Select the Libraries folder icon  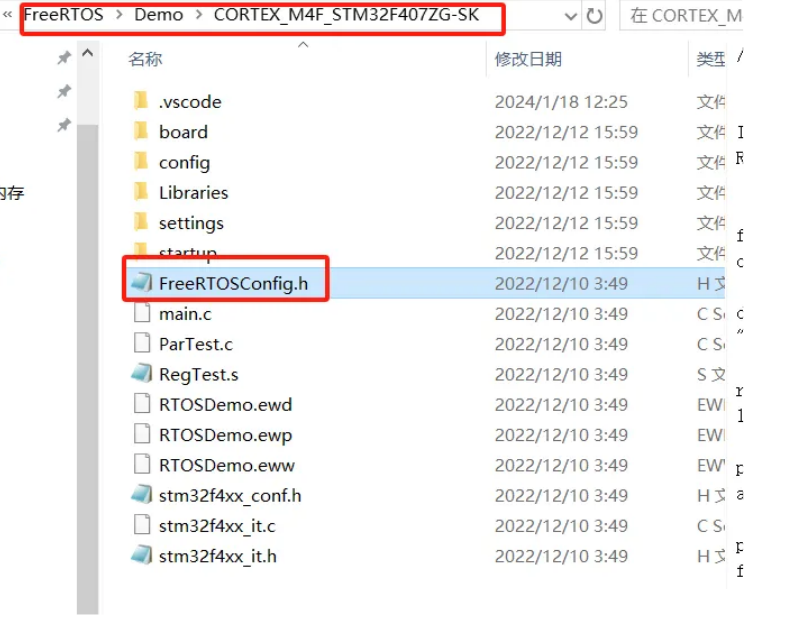[141, 192]
